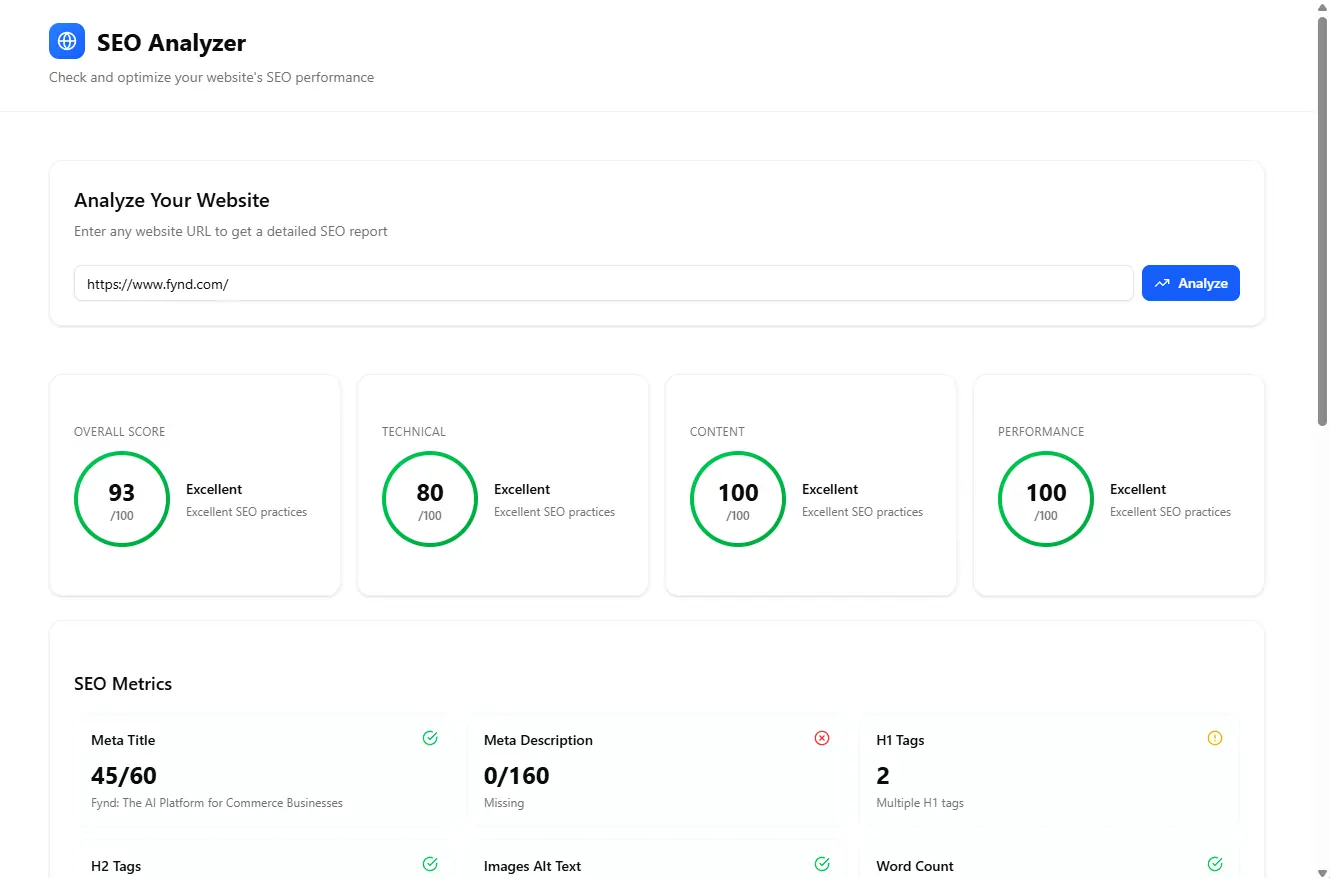Click the SEO Analyzer title text
Viewport: 1330px width, 878px height.
pyautogui.click(x=171, y=42)
